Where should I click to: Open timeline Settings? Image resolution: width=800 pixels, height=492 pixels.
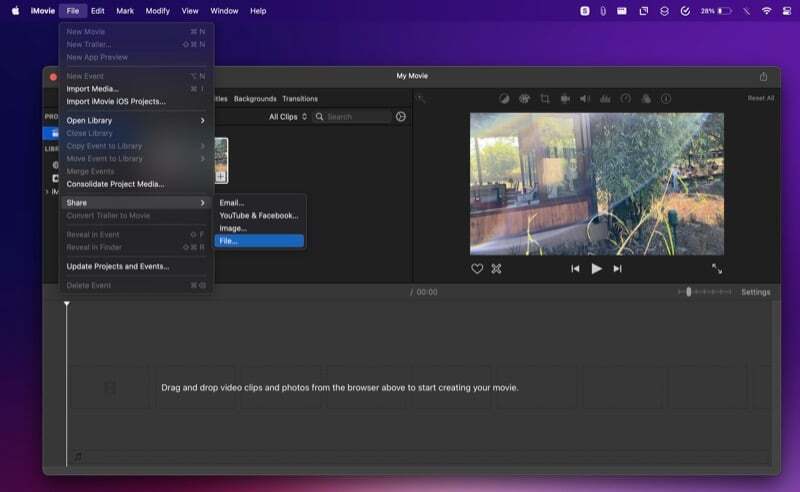click(756, 292)
